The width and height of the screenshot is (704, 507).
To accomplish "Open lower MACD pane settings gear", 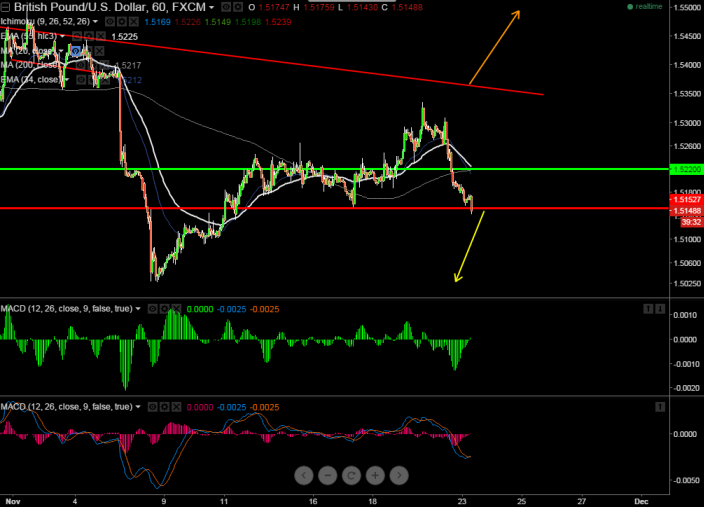I will point(164,407).
